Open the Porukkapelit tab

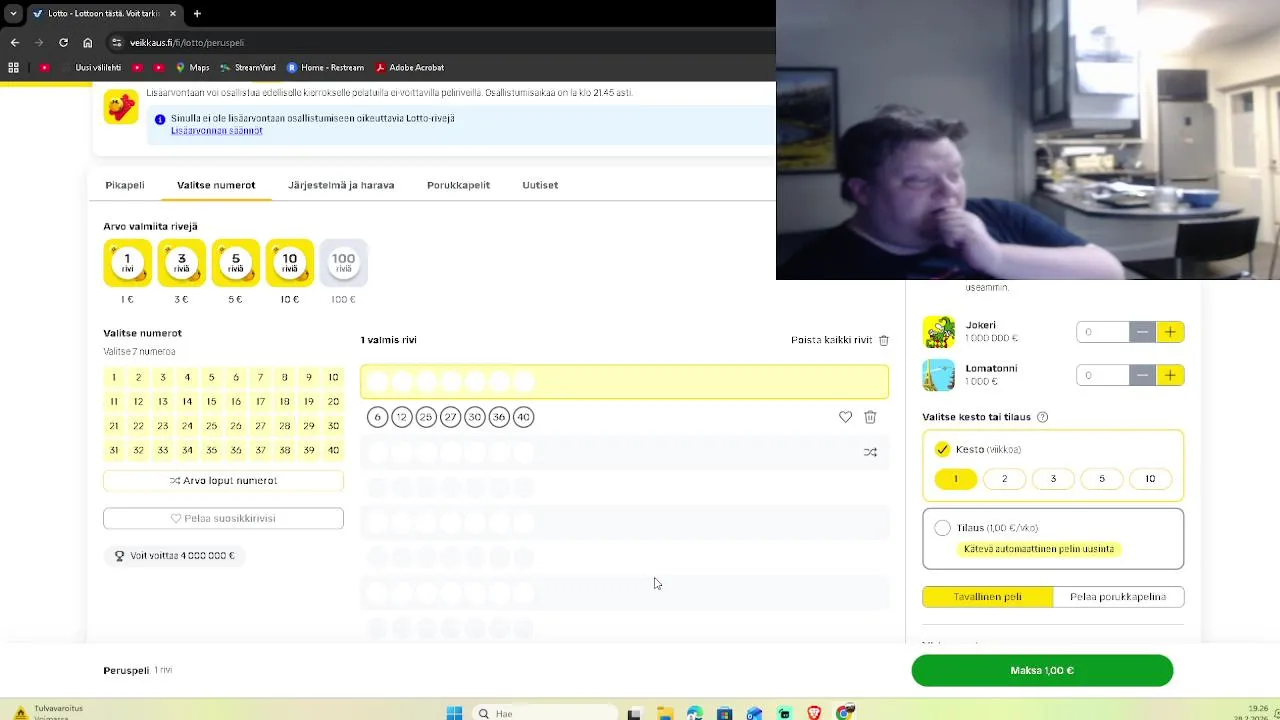(458, 185)
